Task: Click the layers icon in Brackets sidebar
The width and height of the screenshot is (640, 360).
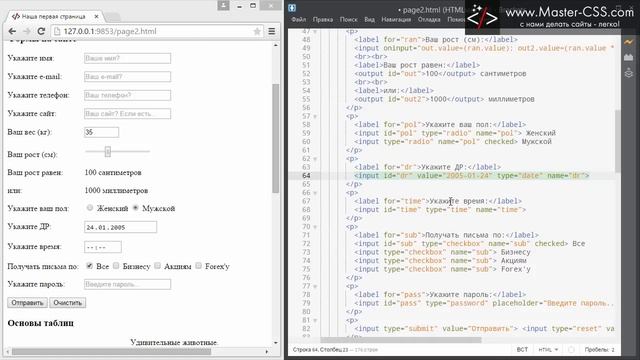Action: (x=629, y=73)
